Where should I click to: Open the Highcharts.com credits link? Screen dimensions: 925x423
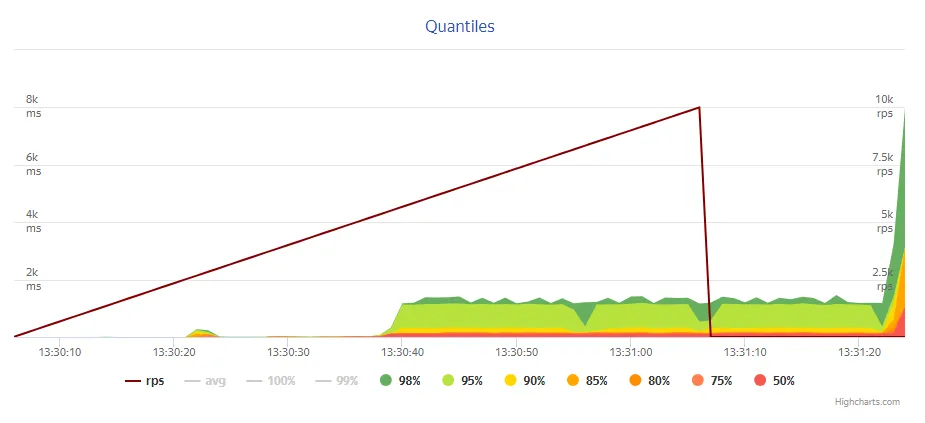867,402
